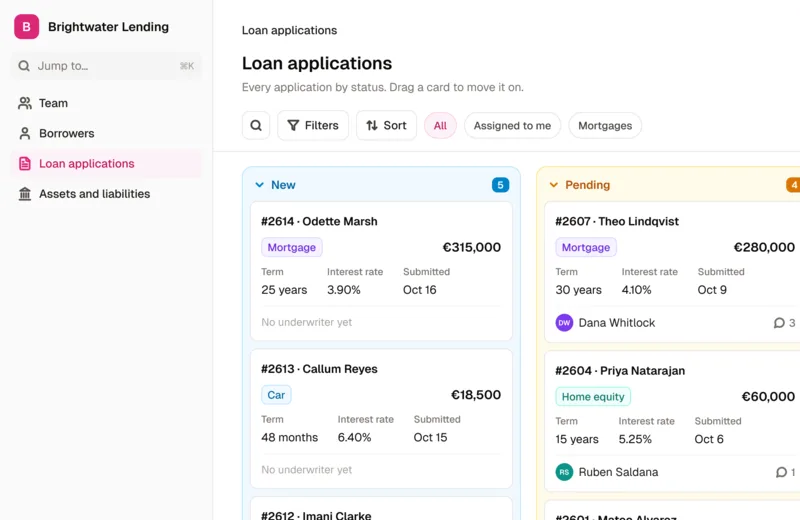This screenshot has width=800, height=520.
Task: Click the Ruben Saldana RS avatar
Action: pyautogui.click(x=564, y=472)
